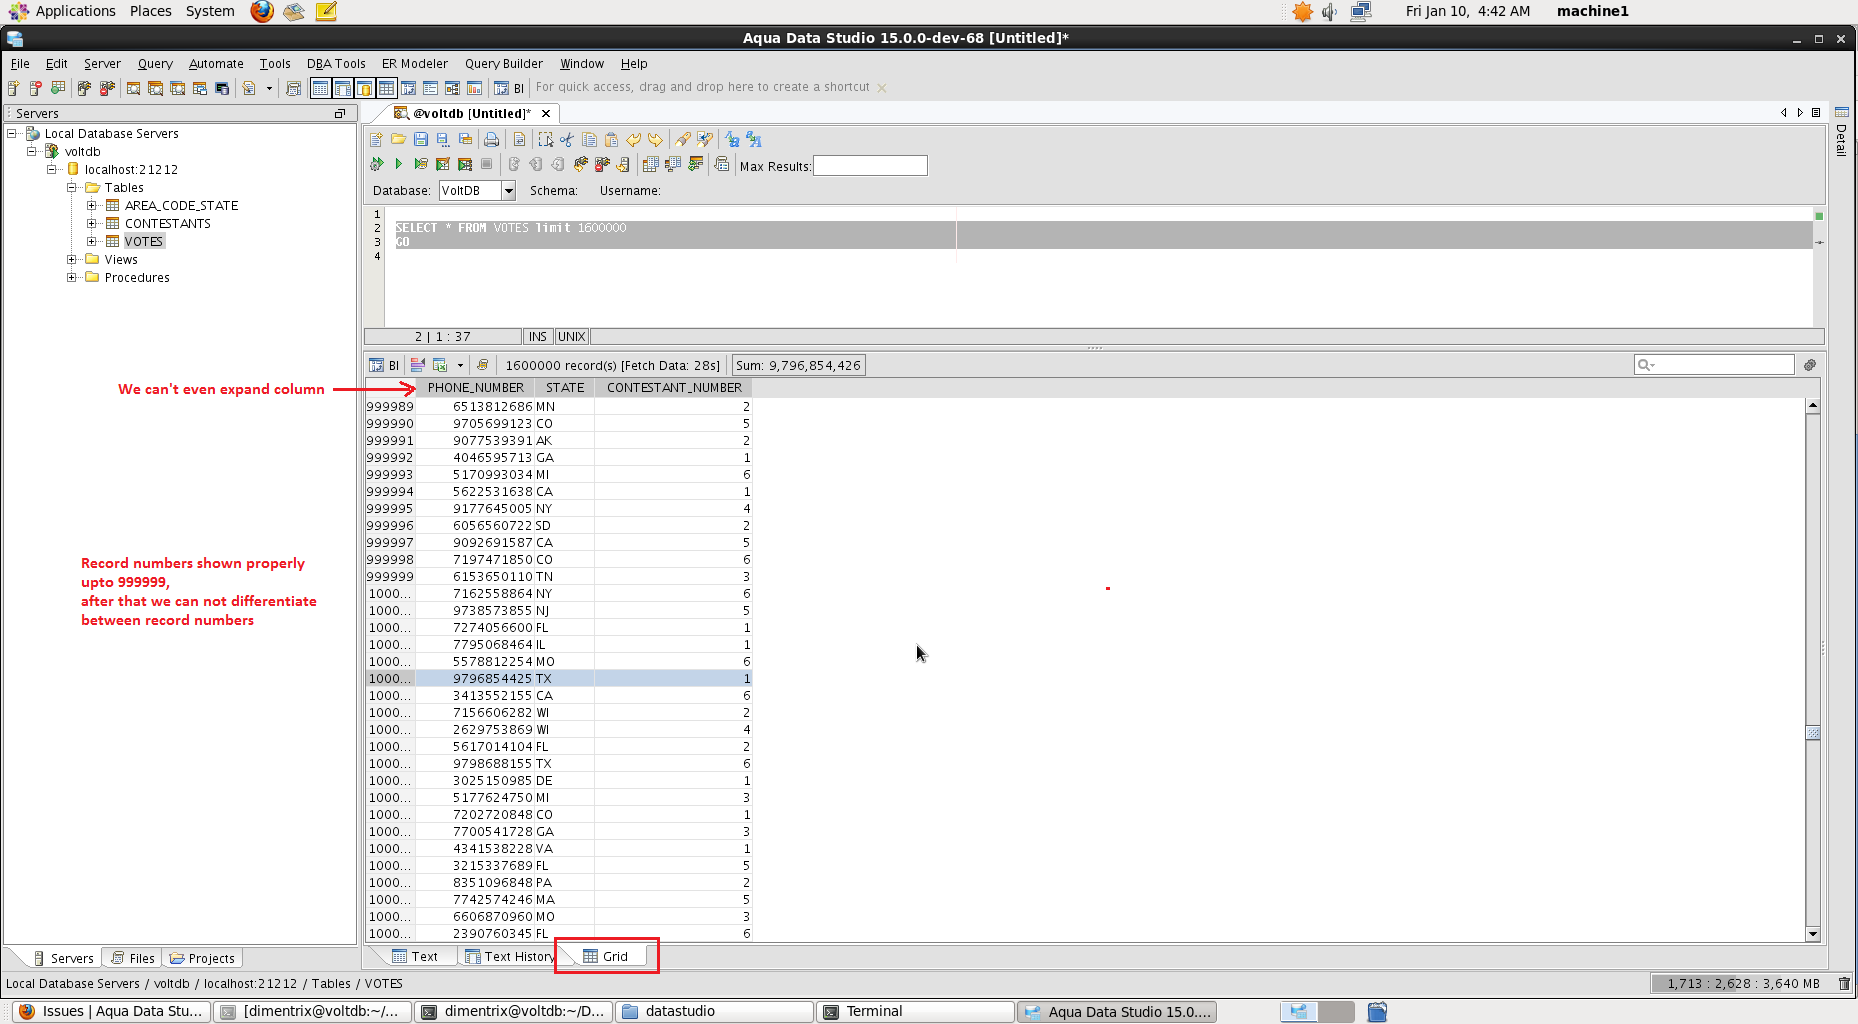Click the scroll up arrow of results grid
This screenshot has width=1858, height=1024.
1813,406
